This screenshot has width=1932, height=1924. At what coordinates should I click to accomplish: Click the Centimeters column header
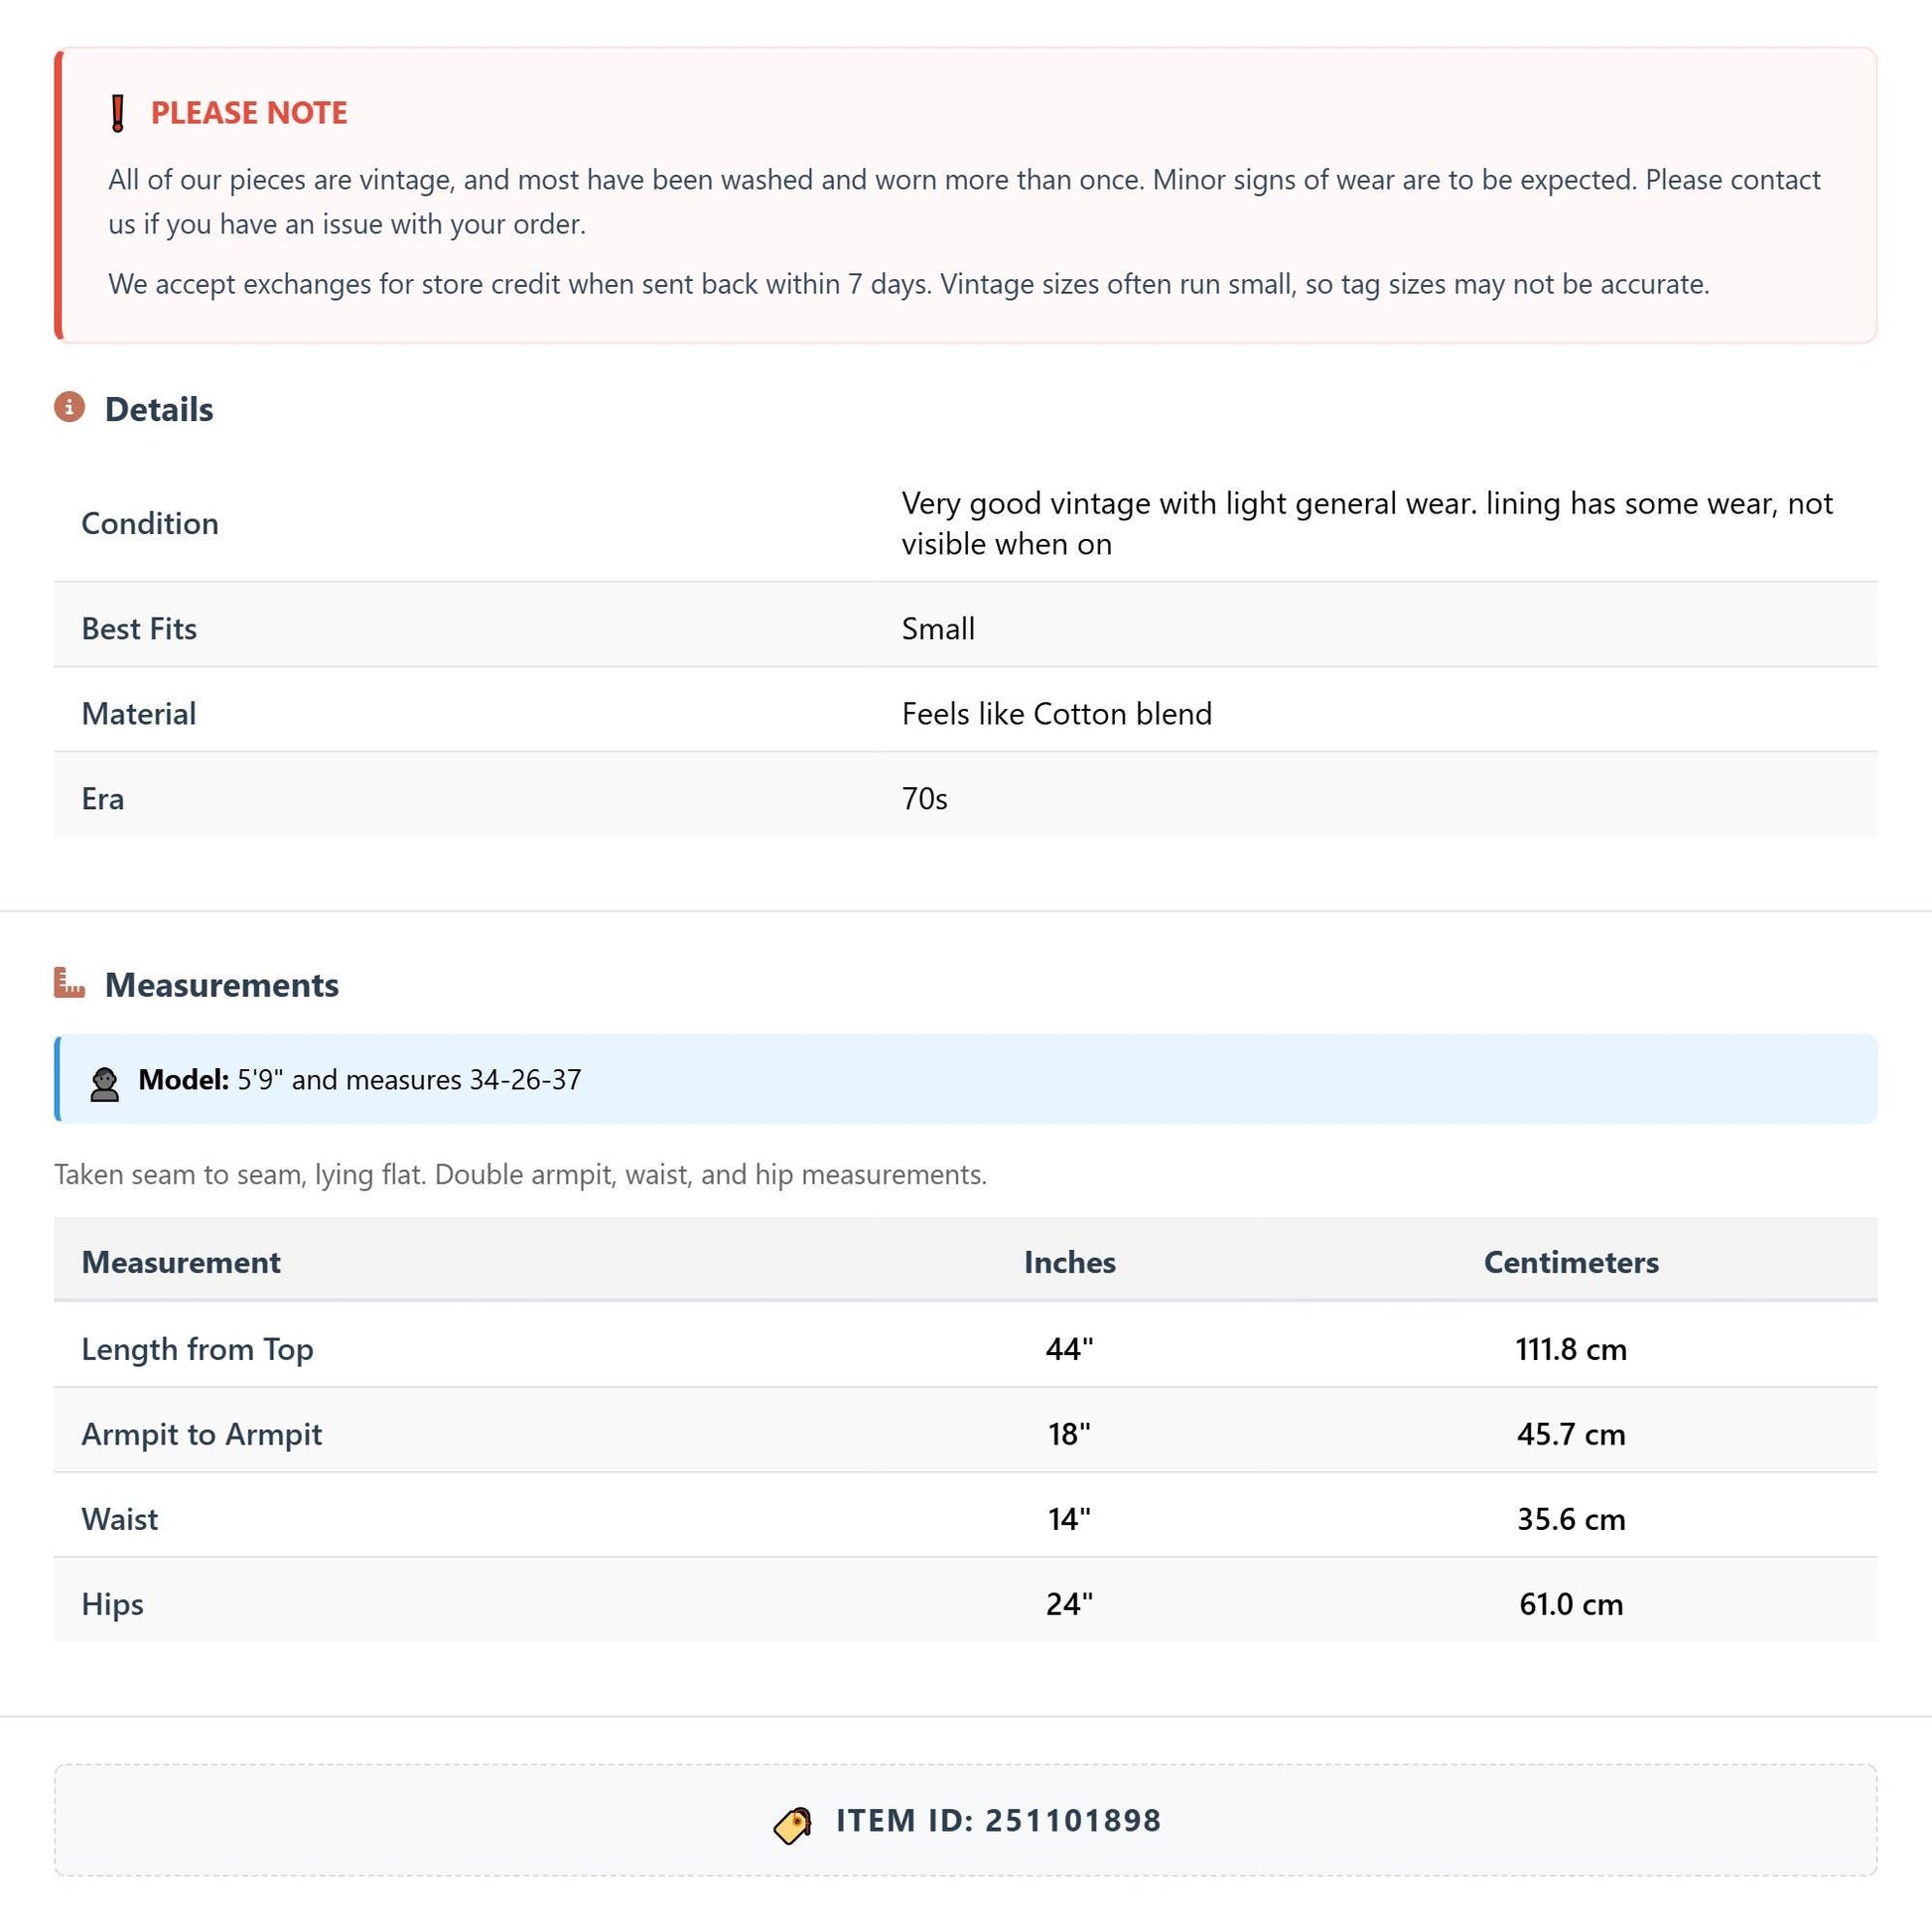1571,1262
